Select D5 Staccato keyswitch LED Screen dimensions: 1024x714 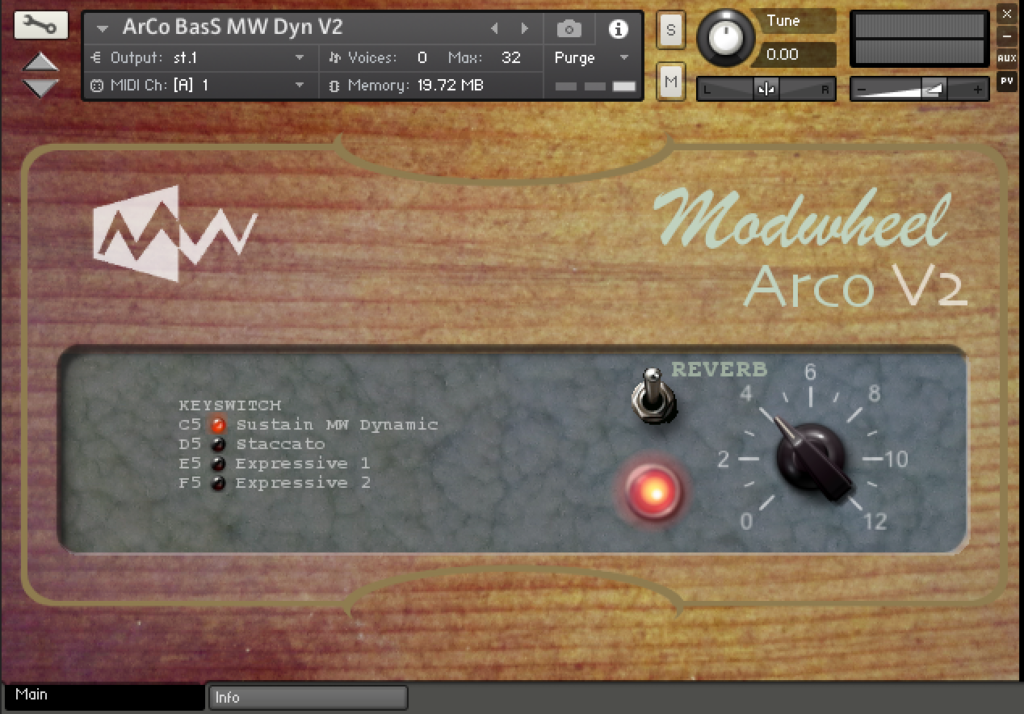tap(218, 444)
